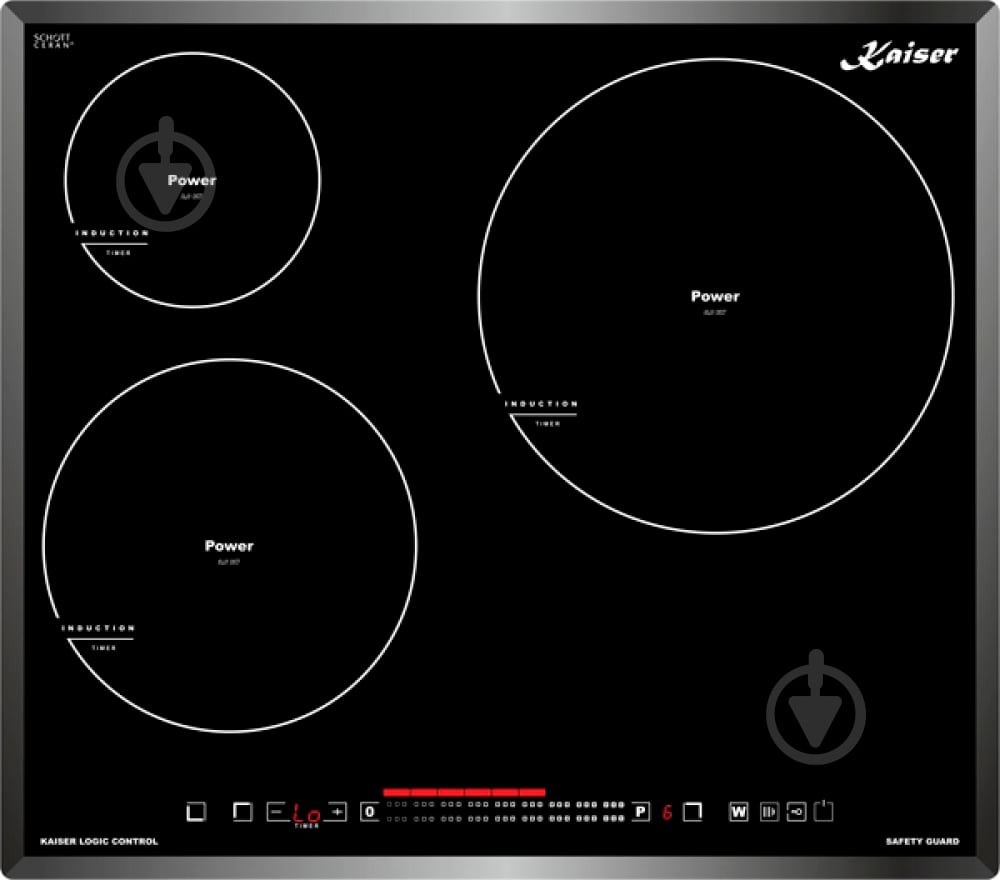1000x883 pixels.
Task: Tap the top-left zone selector key
Action: pos(242,812)
